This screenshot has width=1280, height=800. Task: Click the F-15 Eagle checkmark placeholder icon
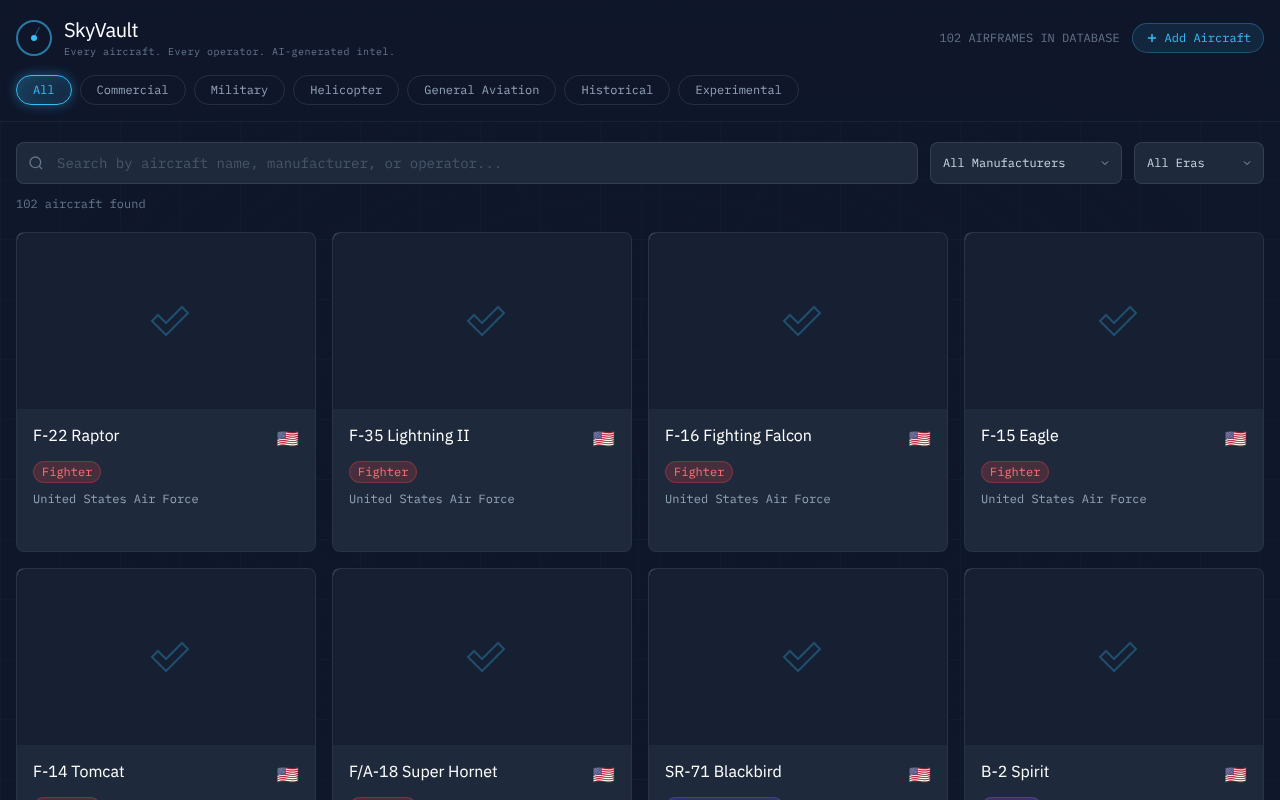pyautogui.click(x=1117, y=320)
